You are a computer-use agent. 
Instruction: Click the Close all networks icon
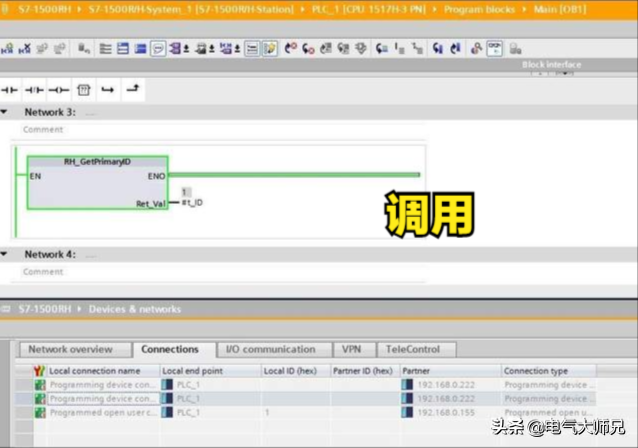click(123, 49)
